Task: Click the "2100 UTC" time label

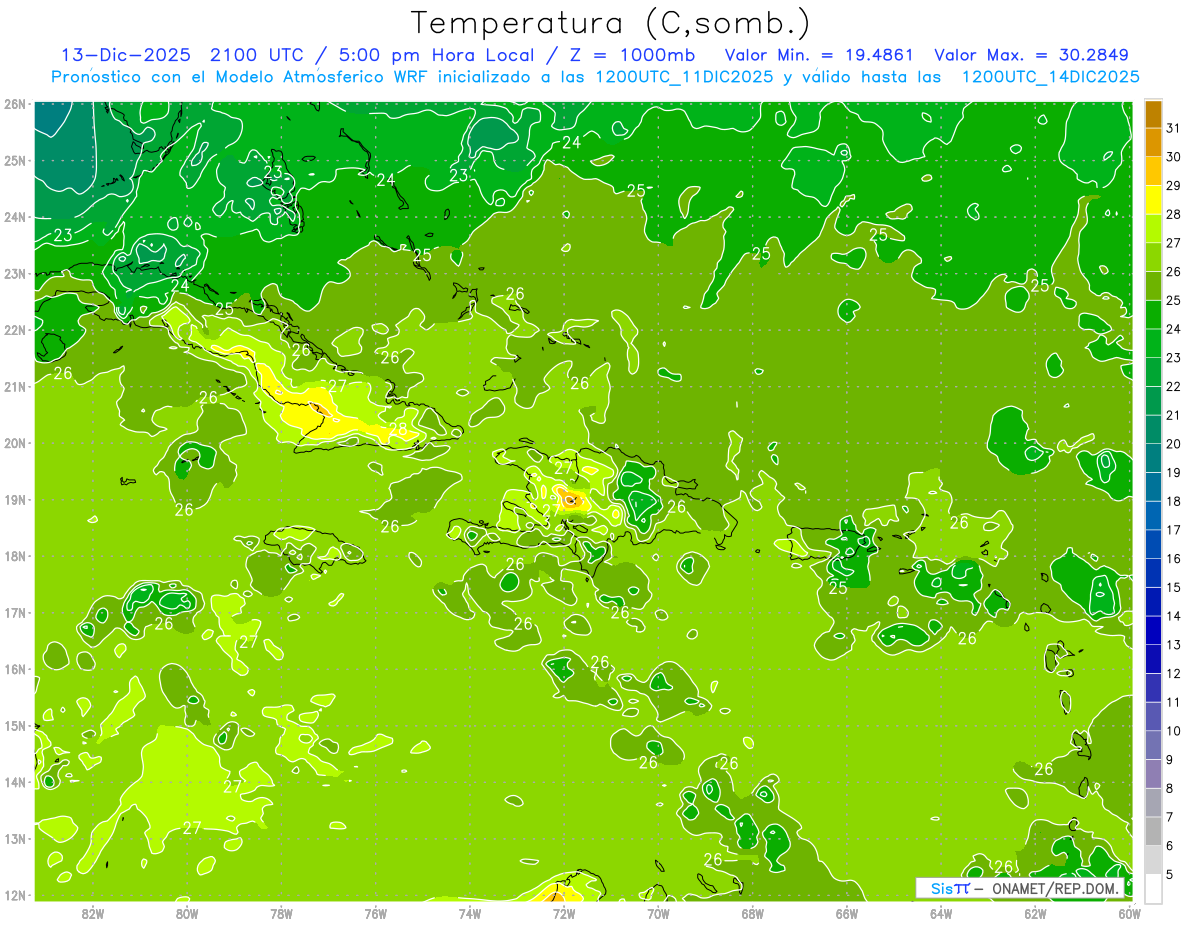Action: tap(255, 55)
